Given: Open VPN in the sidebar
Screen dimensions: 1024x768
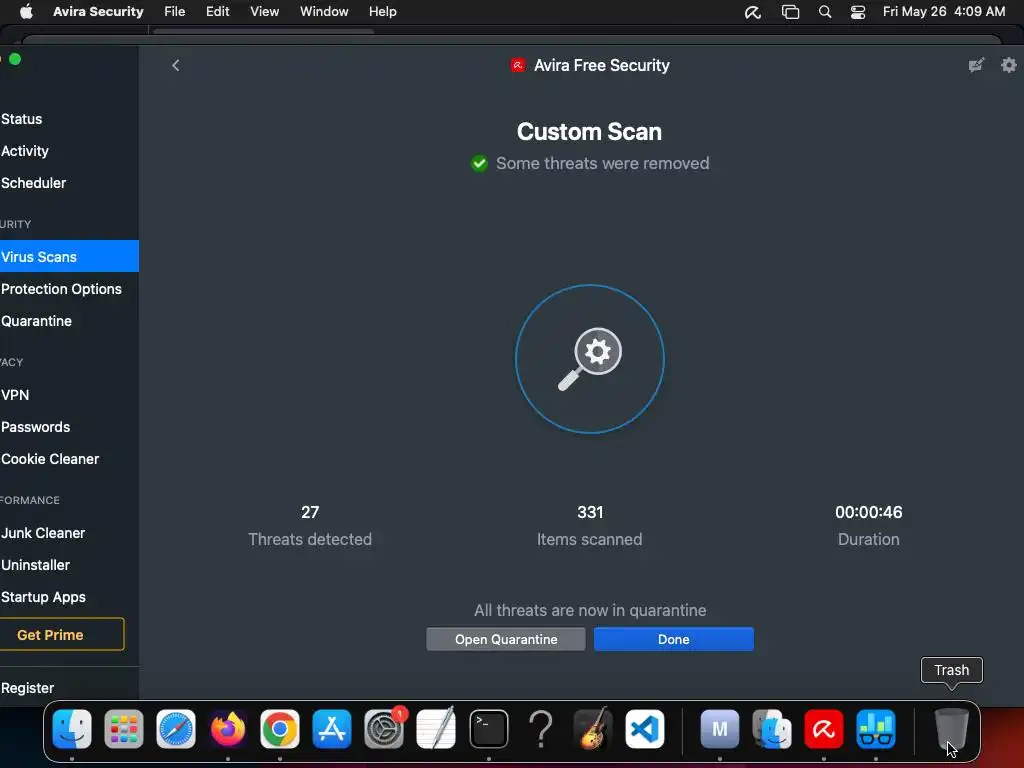Looking at the screenshot, I should (x=15, y=394).
